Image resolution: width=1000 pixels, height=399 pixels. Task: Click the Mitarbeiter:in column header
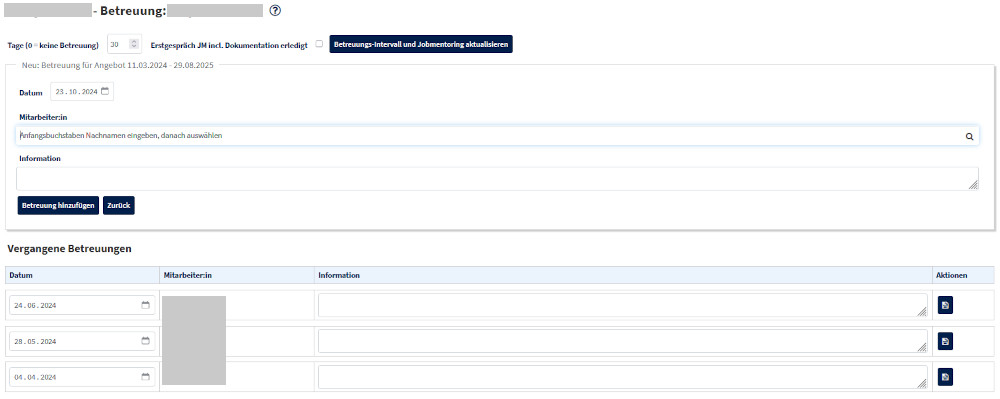tap(237, 275)
